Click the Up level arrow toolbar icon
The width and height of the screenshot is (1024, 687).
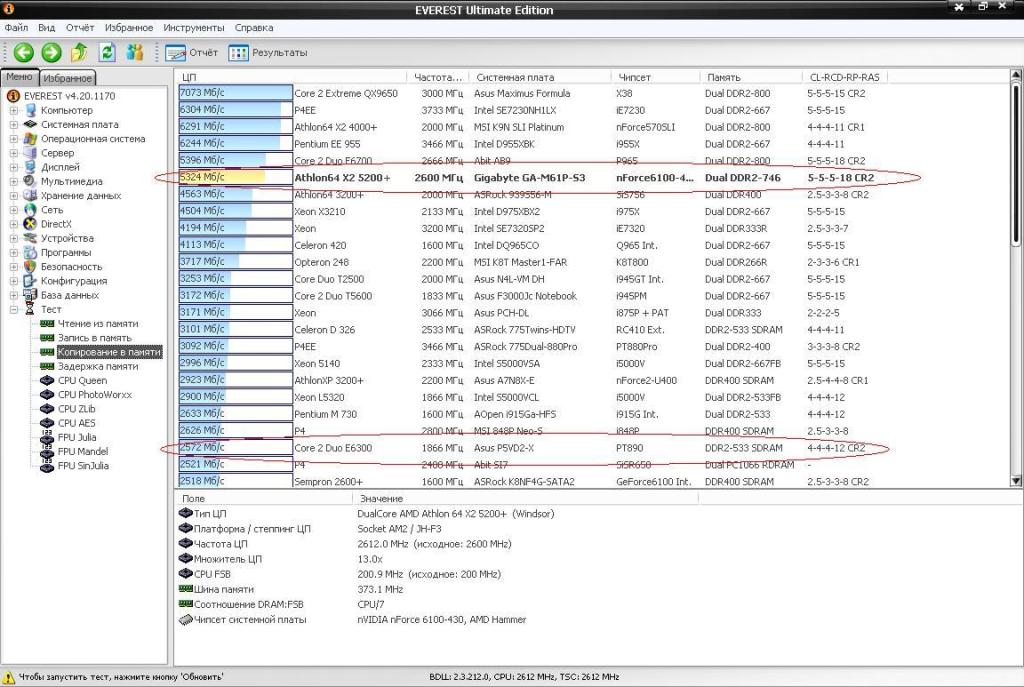pyautogui.click(x=80, y=52)
